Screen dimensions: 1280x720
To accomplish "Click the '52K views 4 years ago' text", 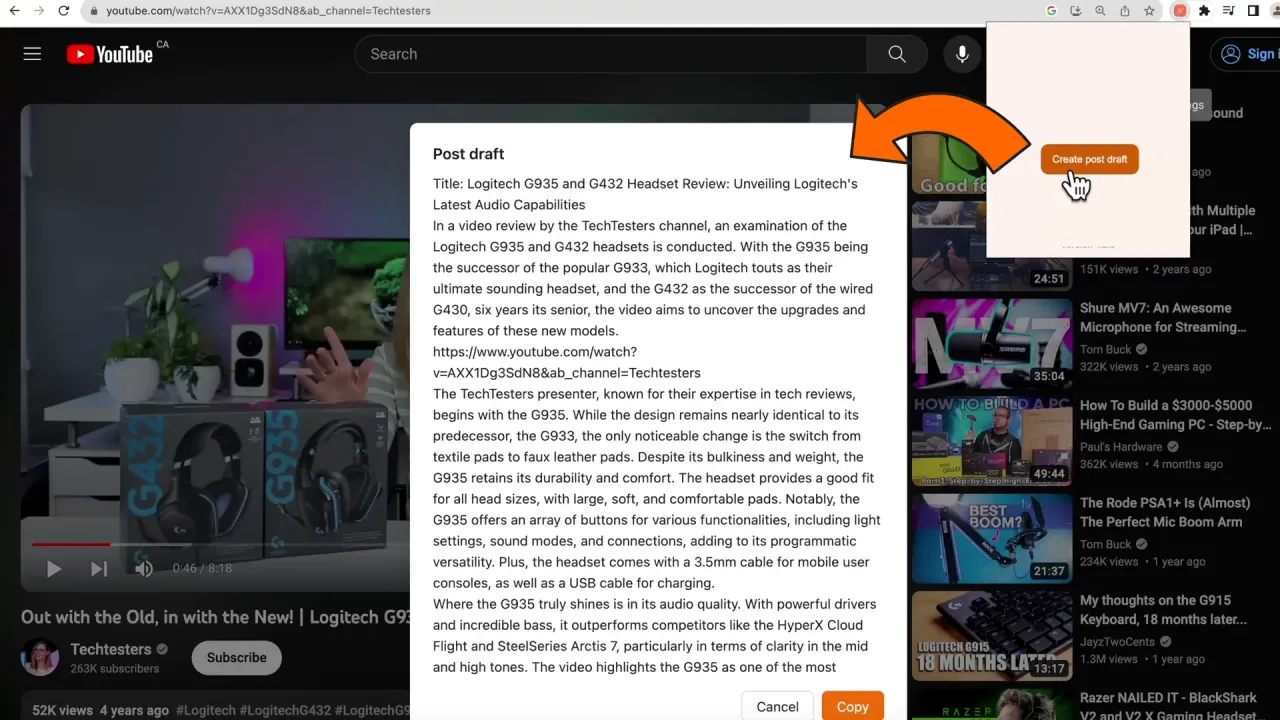I will point(100,710).
